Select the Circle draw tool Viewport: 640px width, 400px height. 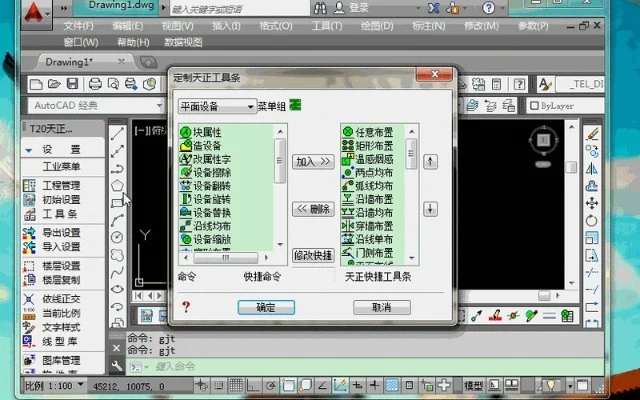point(118,237)
